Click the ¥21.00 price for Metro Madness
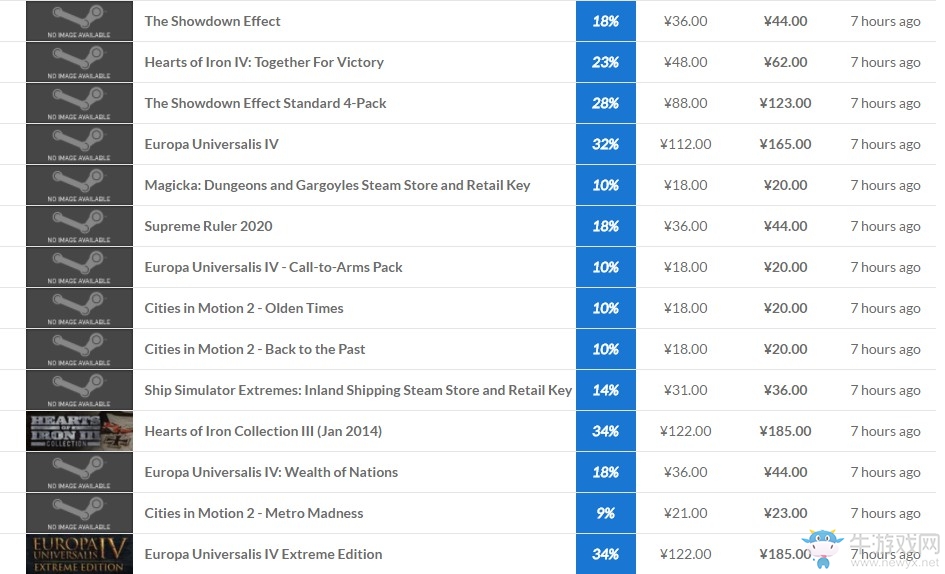Viewport: 945px width, 574px height. [685, 513]
